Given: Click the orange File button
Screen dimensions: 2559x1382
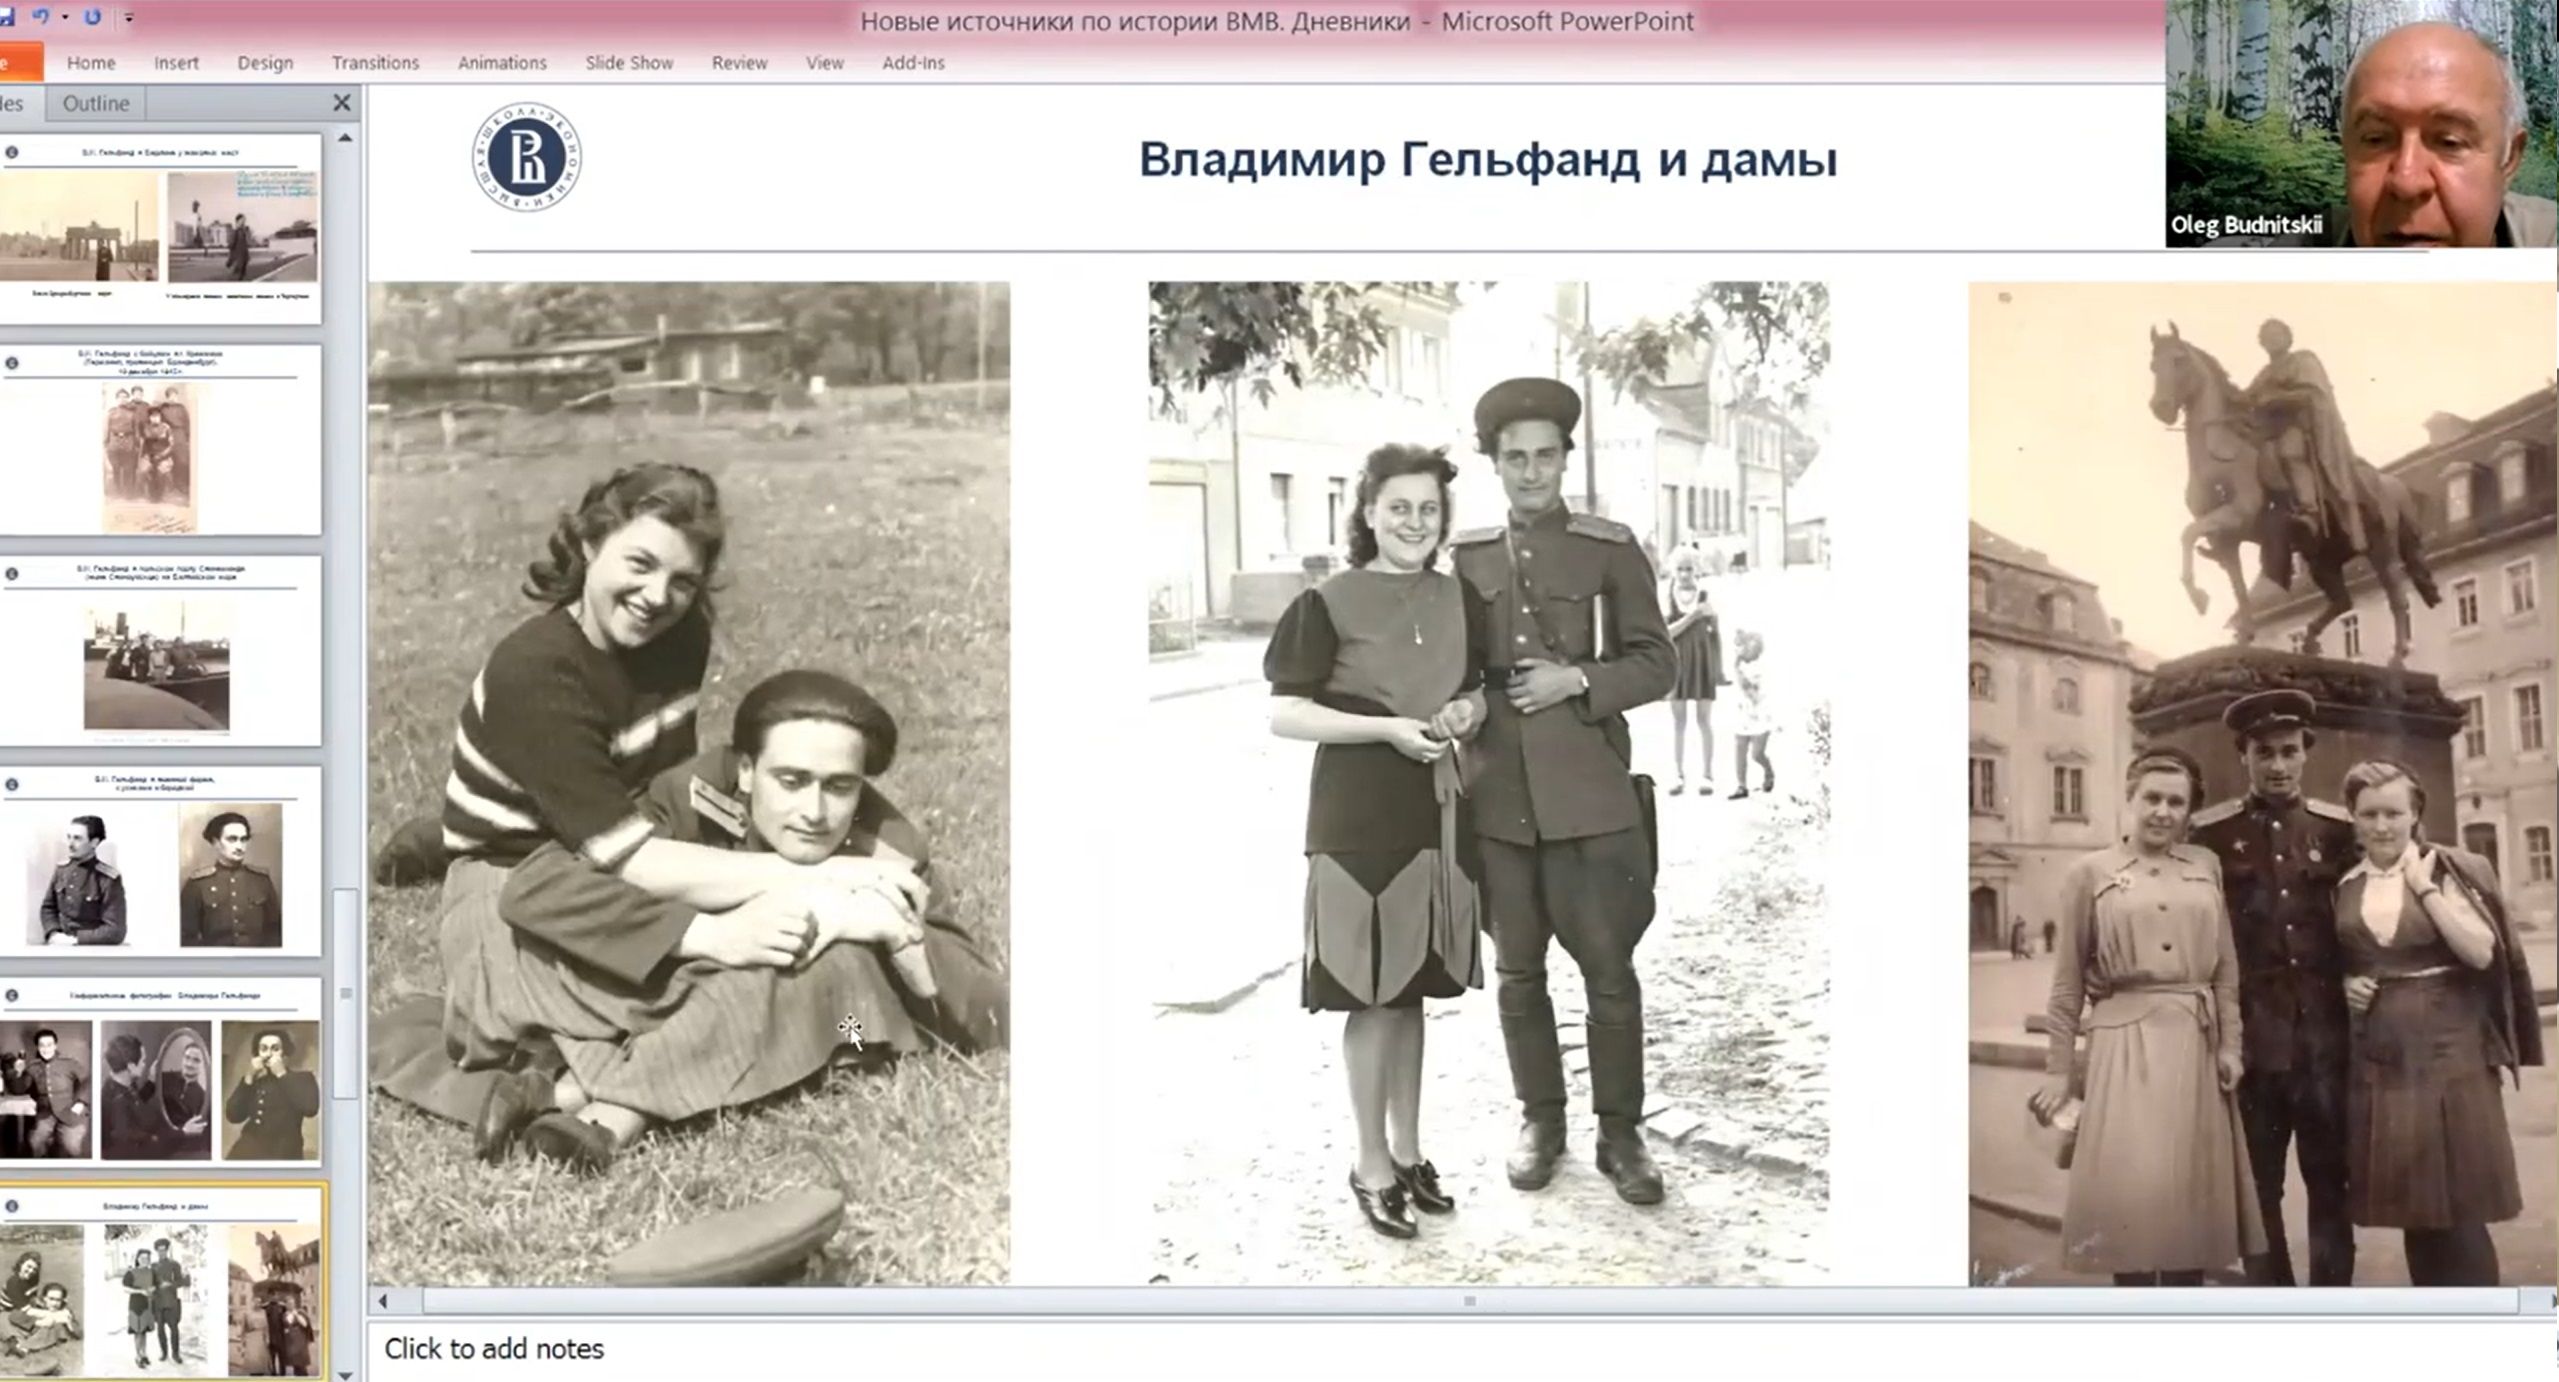Looking at the screenshot, I should point(18,63).
